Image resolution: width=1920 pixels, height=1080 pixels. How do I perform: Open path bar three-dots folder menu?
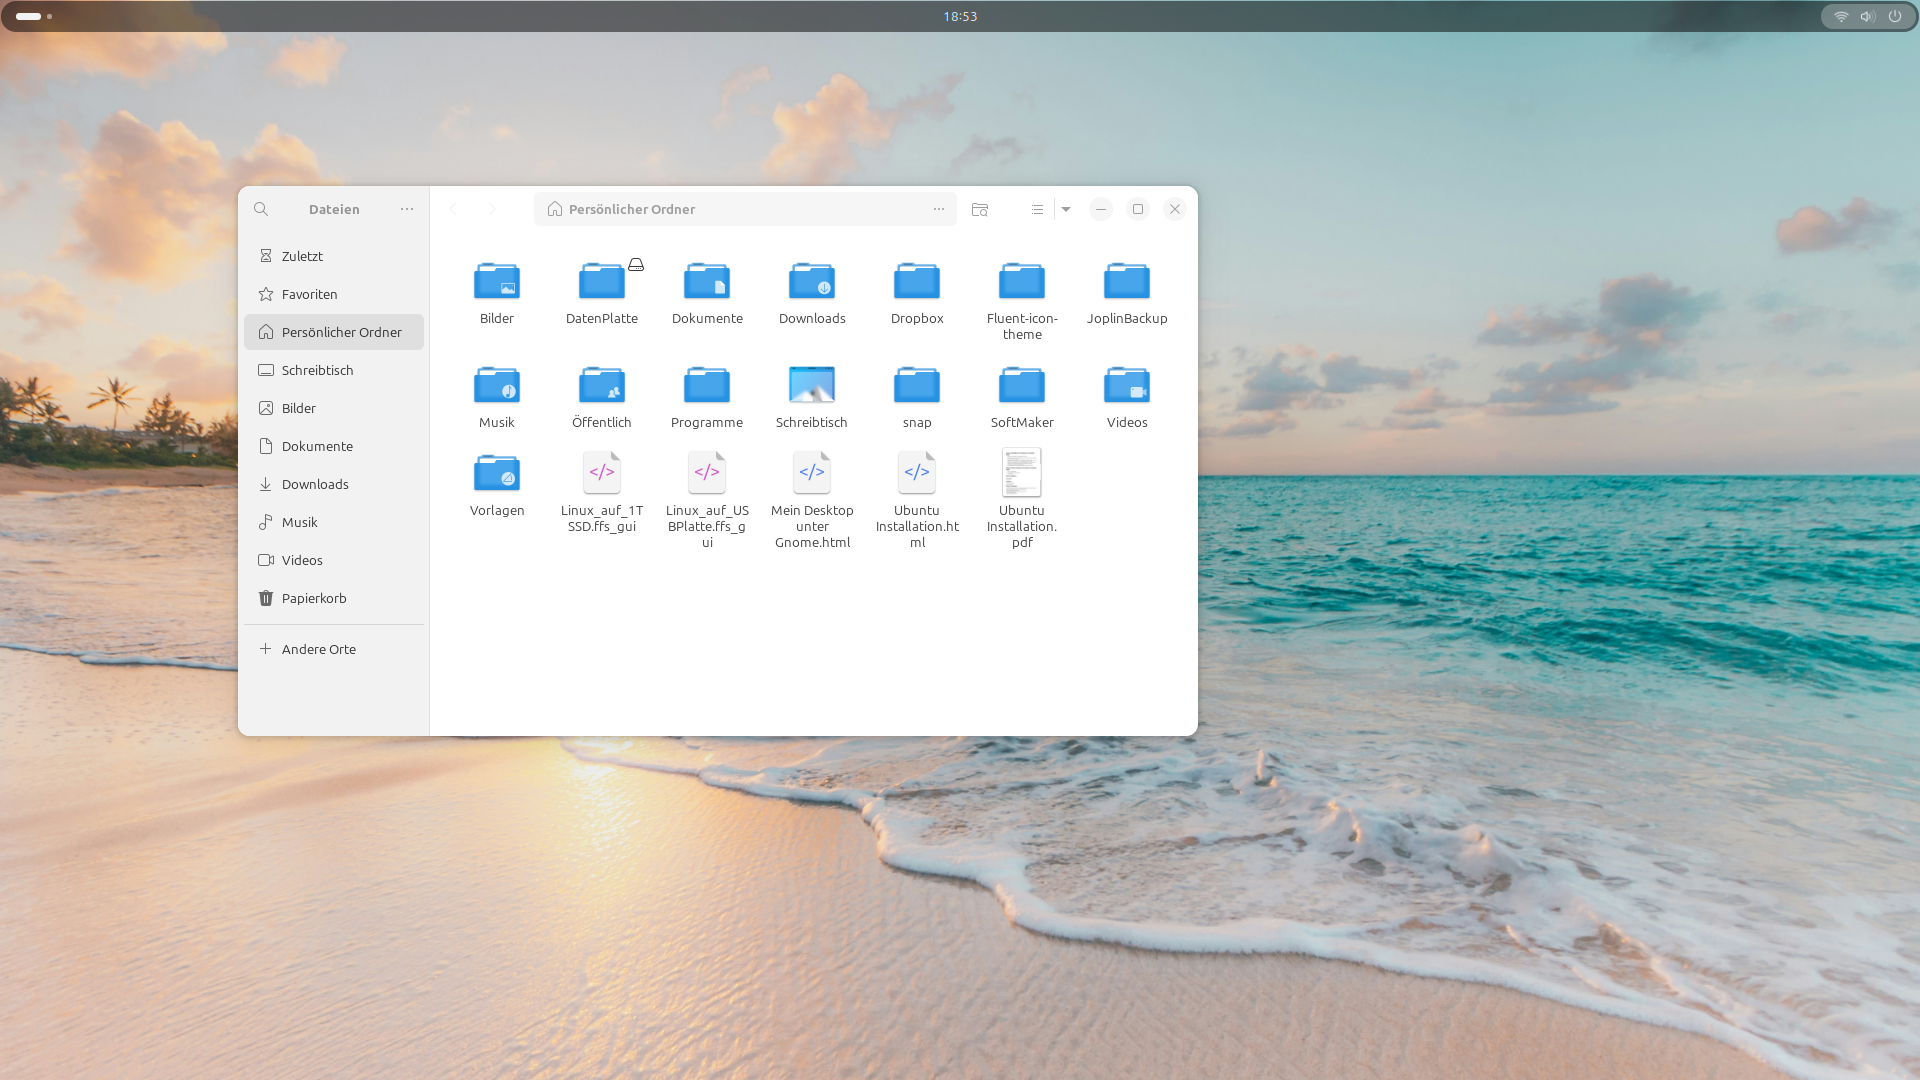point(939,209)
